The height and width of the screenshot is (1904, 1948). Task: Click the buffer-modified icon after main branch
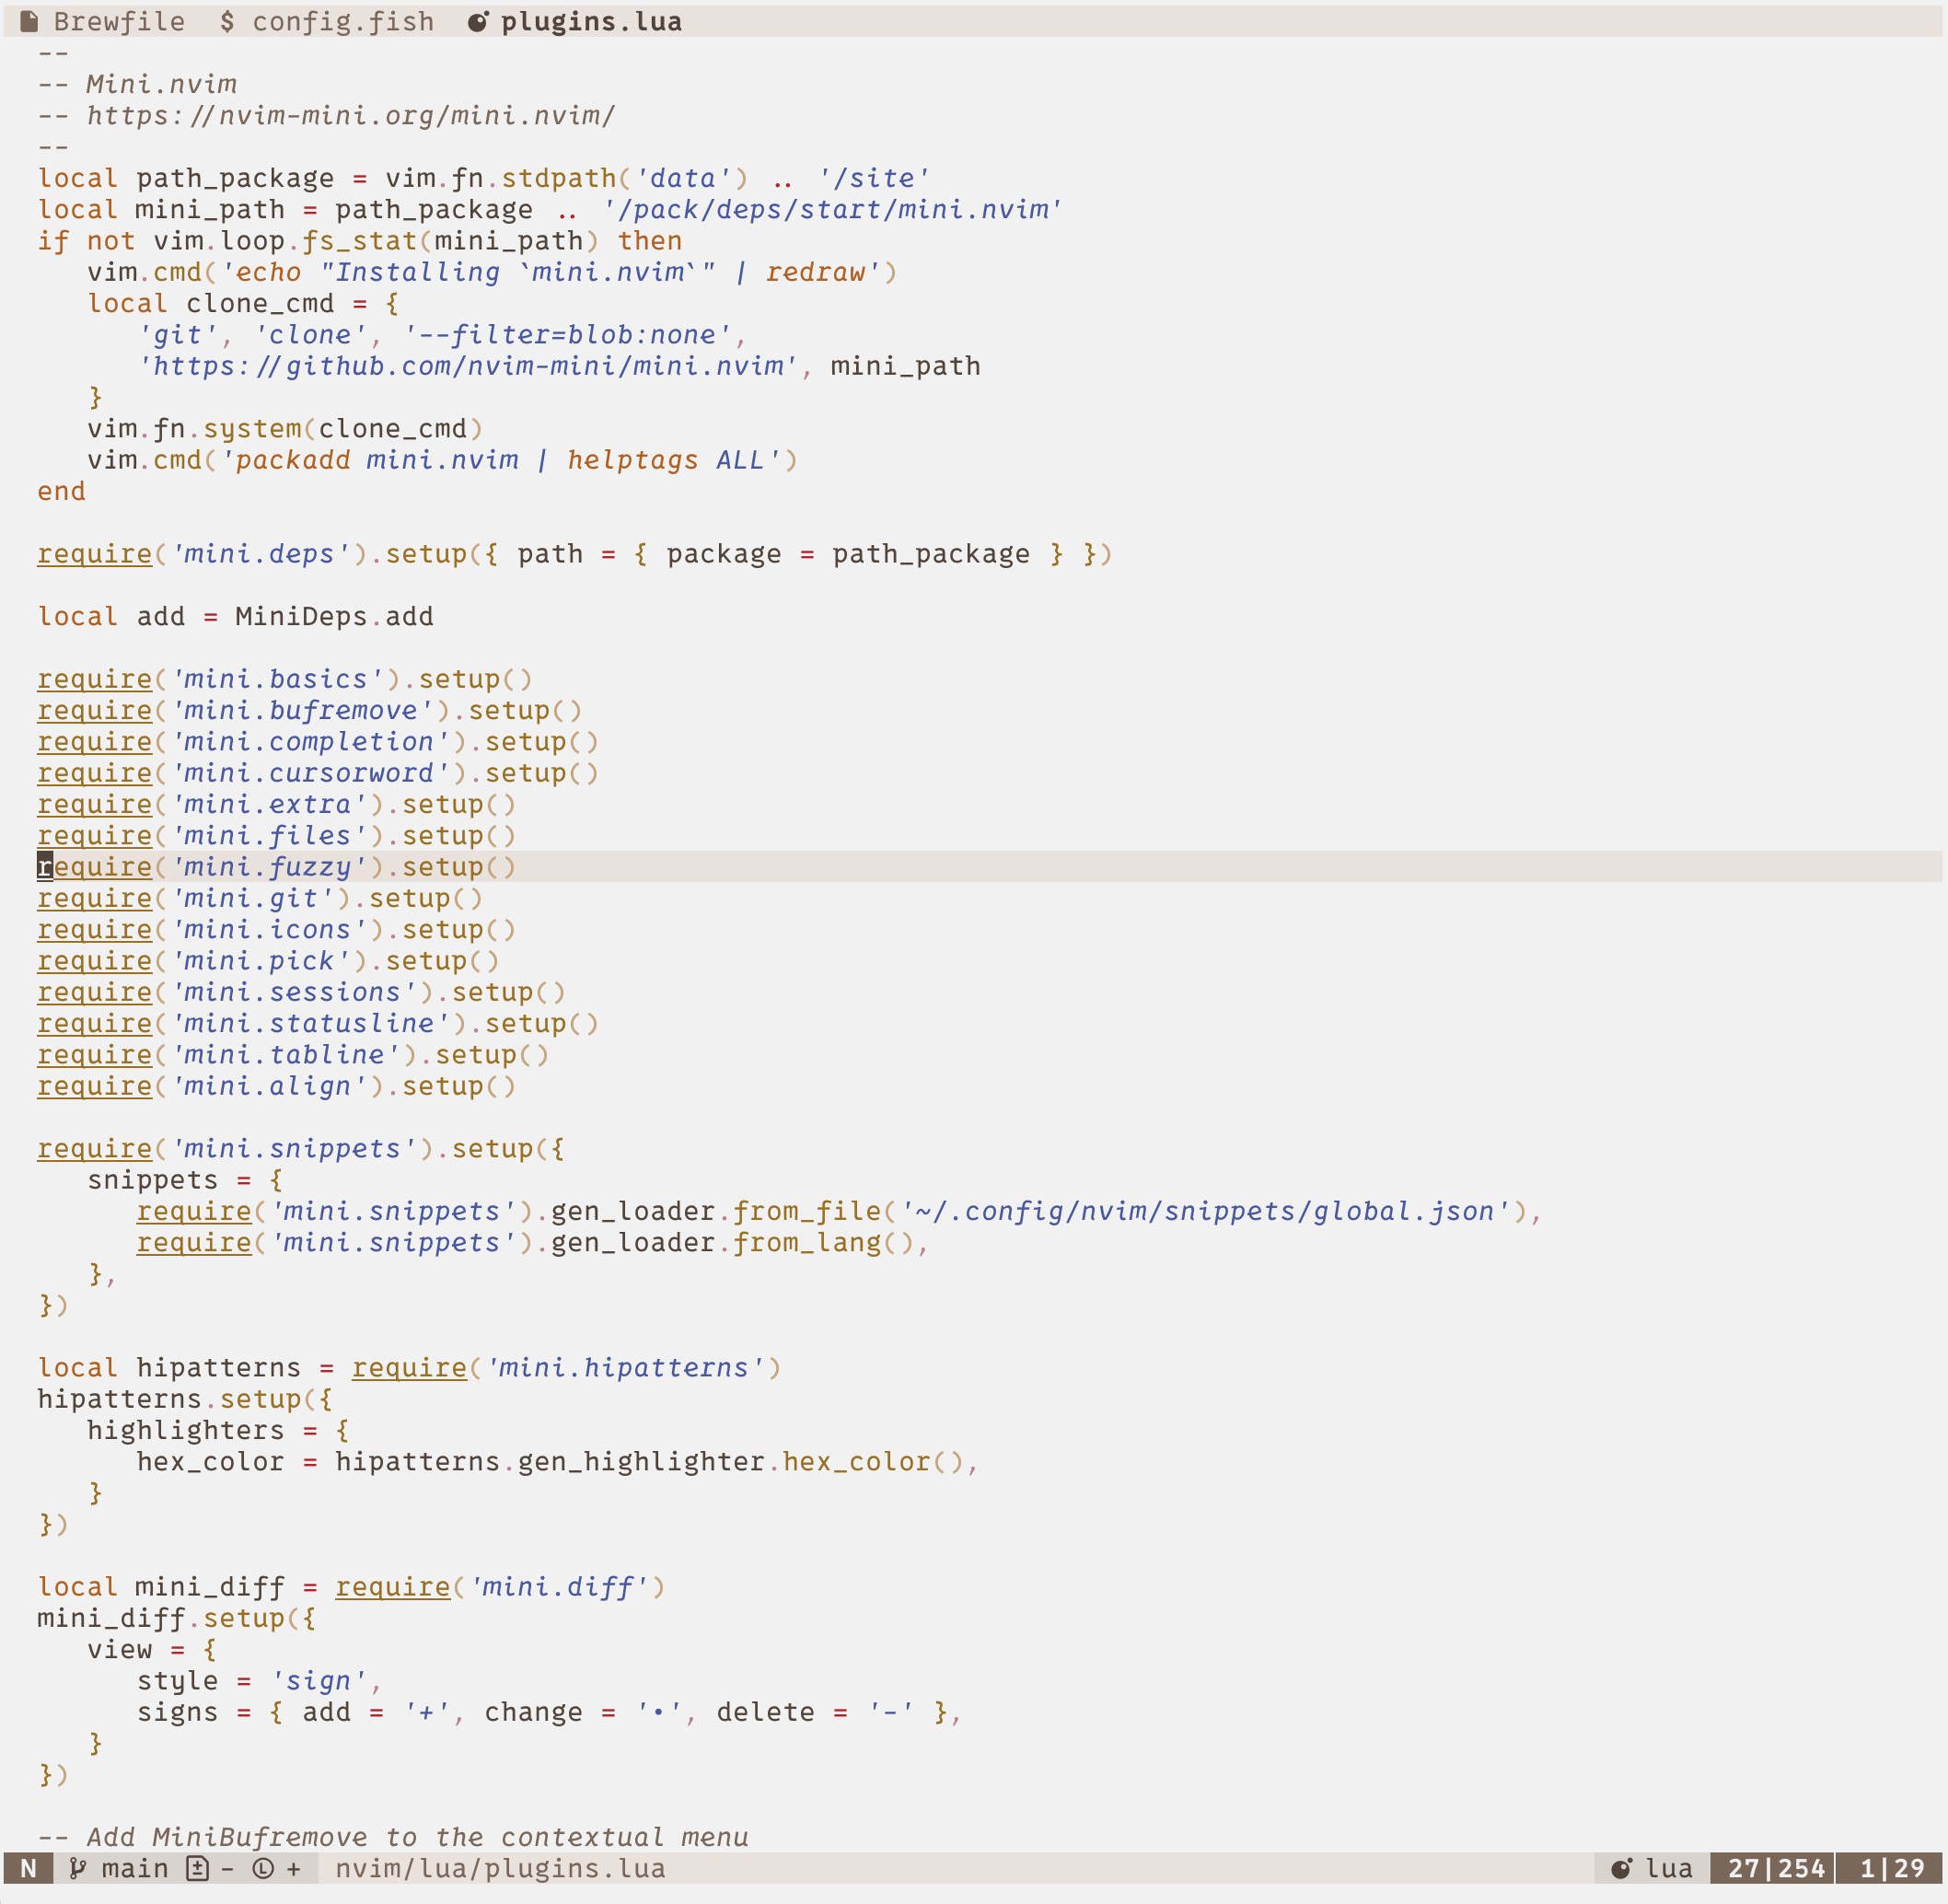pyautogui.click(x=196, y=1867)
